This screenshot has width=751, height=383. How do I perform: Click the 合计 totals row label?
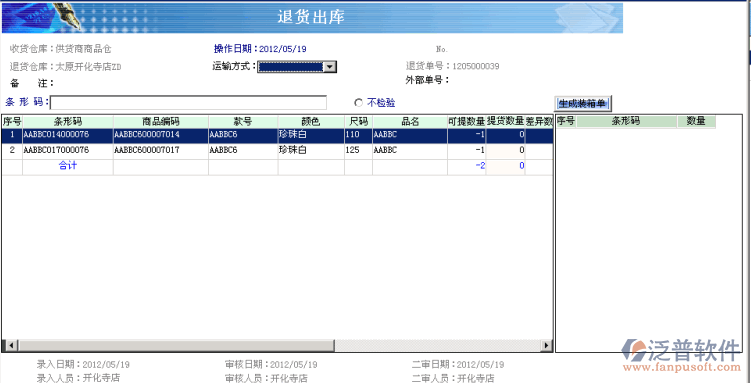(68, 166)
